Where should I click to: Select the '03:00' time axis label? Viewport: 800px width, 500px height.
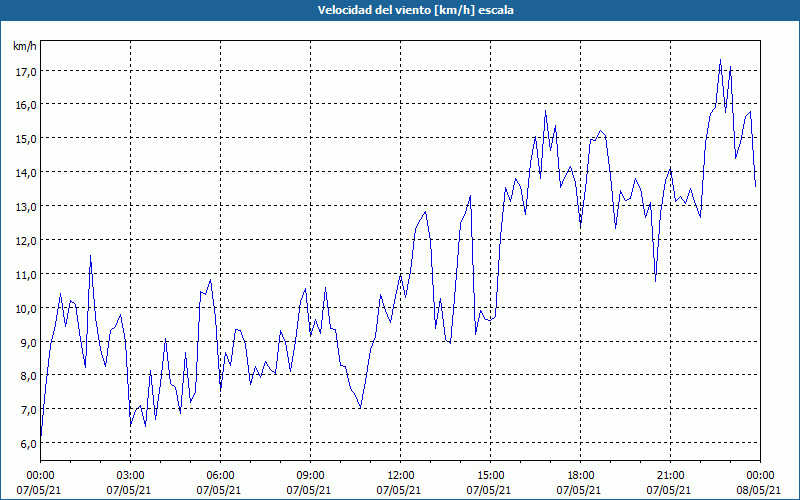pyautogui.click(x=130, y=476)
